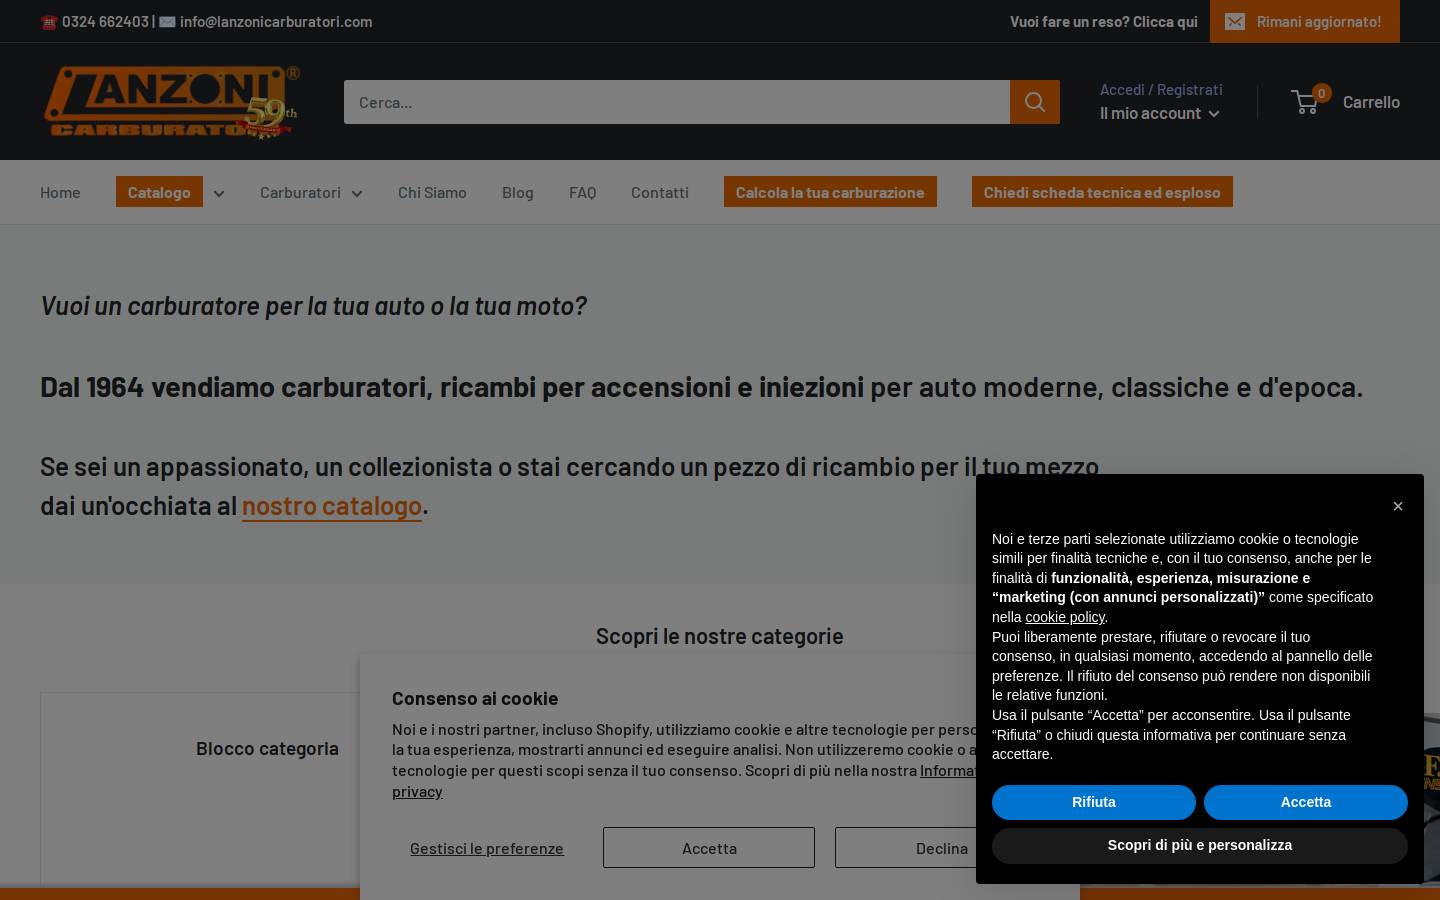The height and width of the screenshot is (900, 1440).
Task: Click the Accedi / Registrati link
Action: pyautogui.click(x=1161, y=89)
